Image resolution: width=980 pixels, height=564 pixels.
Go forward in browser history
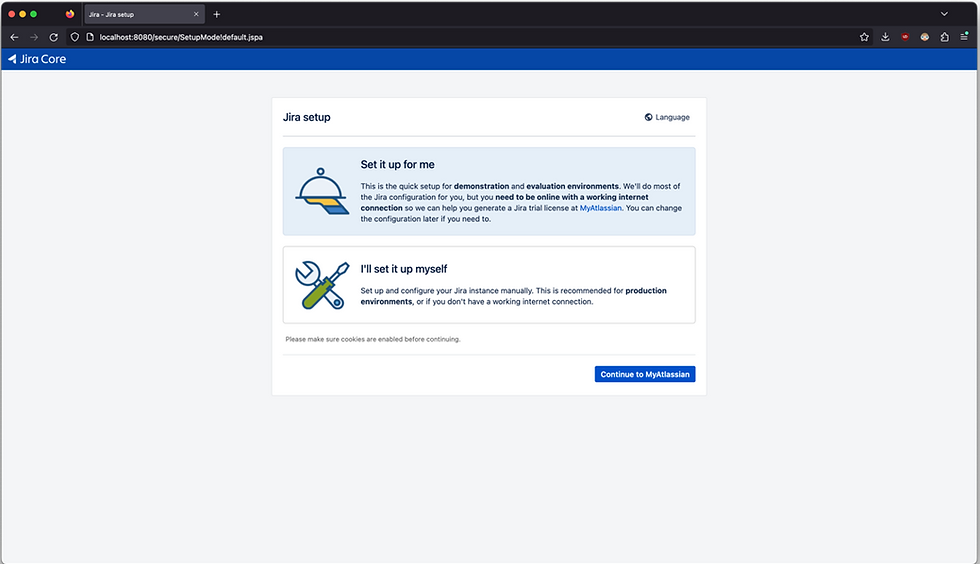pyautogui.click(x=34, y=37)
